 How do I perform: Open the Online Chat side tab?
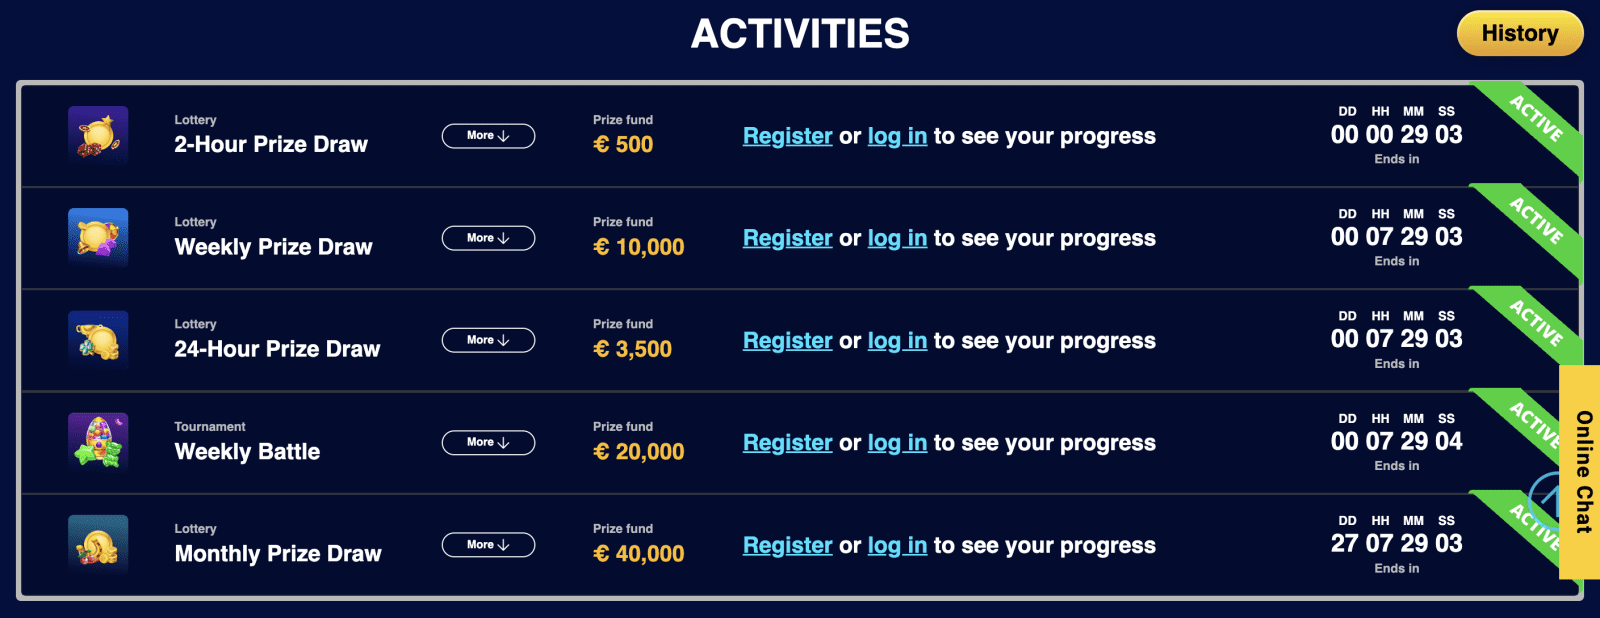coord(1582,471)
